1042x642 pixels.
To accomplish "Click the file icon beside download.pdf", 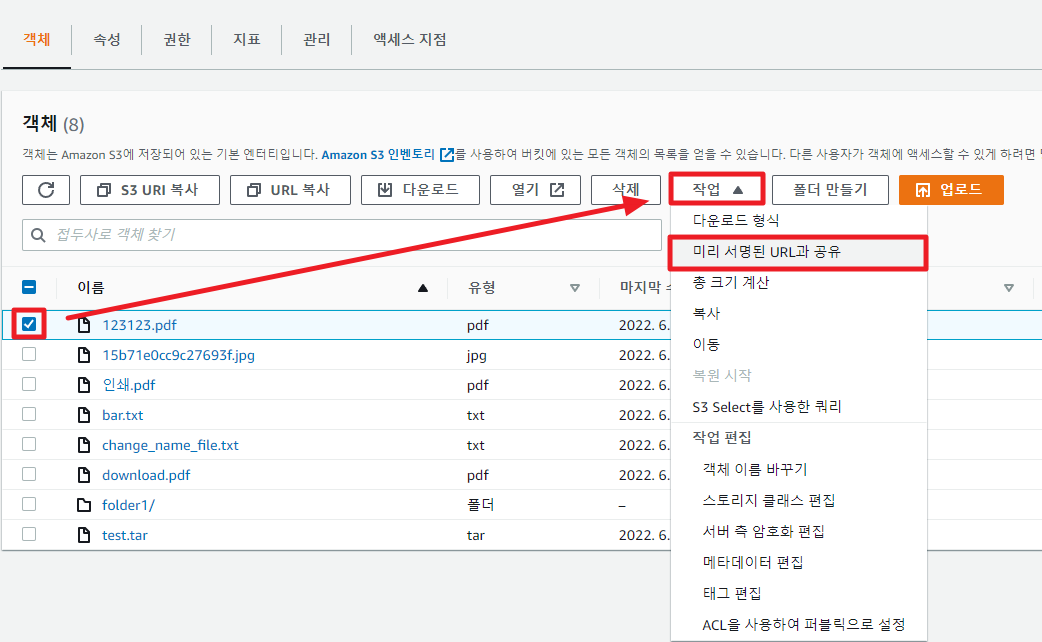I will [84, 475].
